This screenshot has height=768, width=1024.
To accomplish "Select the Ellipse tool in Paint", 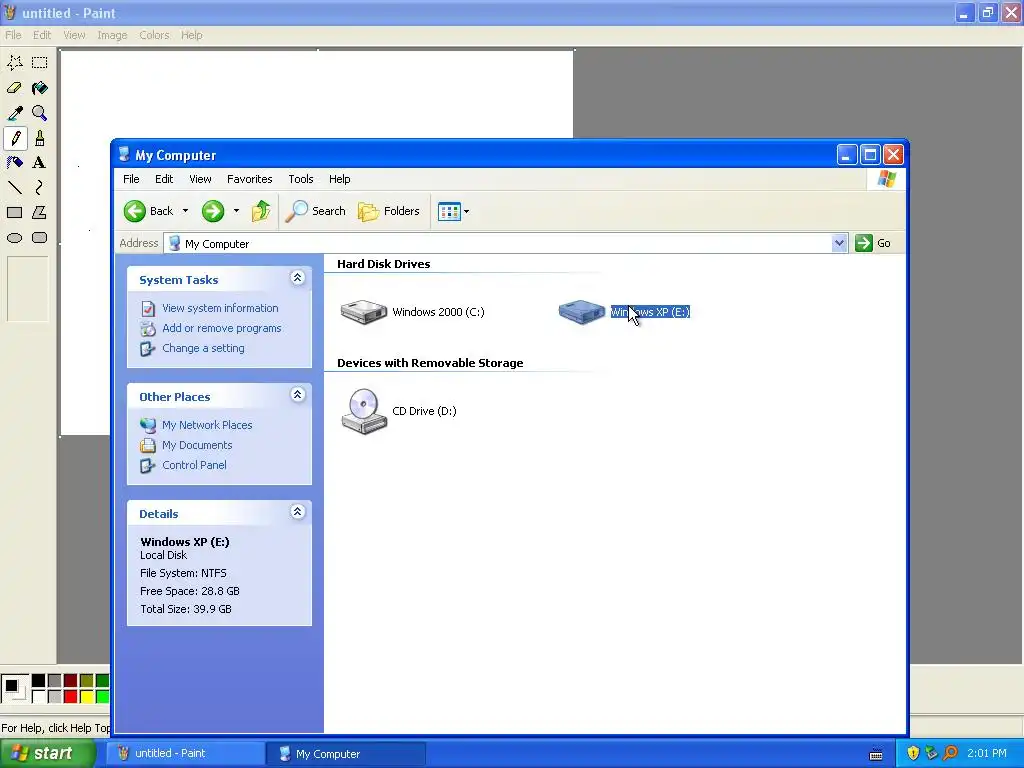I will (14, 238).
